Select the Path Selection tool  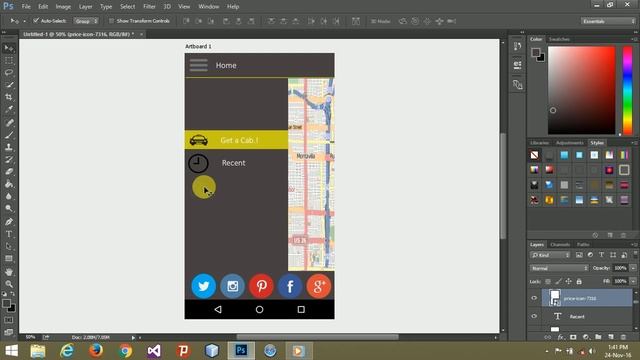[x=9, y=247]
